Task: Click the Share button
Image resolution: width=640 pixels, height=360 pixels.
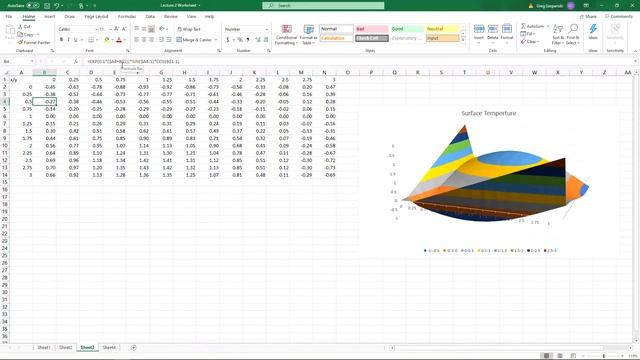Action: click(588, 17)
